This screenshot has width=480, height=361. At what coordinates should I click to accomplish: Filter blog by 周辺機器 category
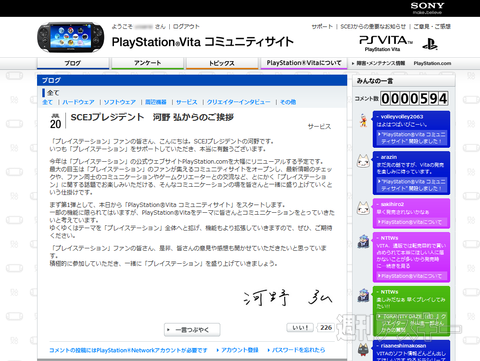click(156, 102)
